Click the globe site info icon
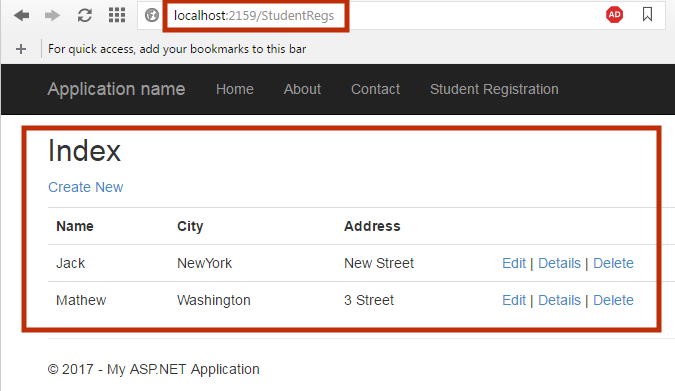 (152, 16)
